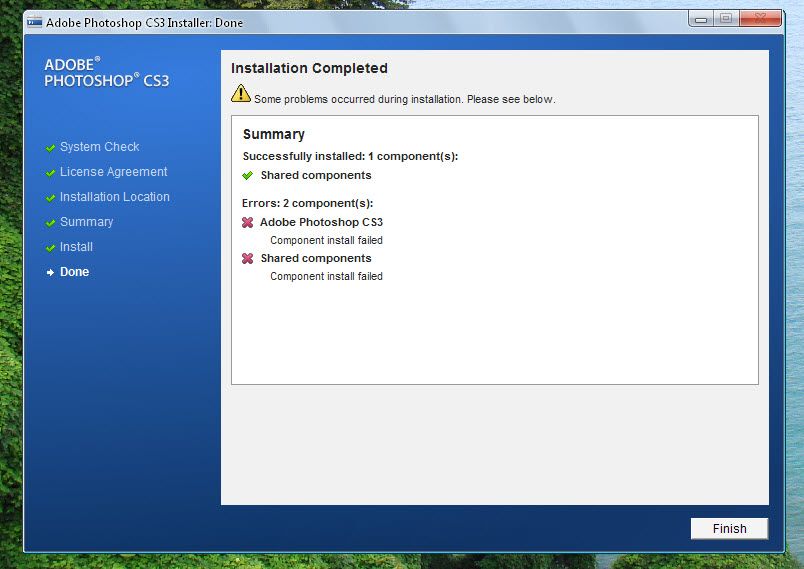Click the green check beside Install
The height and width of the screenshot is (569, 804).
[50, 248]
